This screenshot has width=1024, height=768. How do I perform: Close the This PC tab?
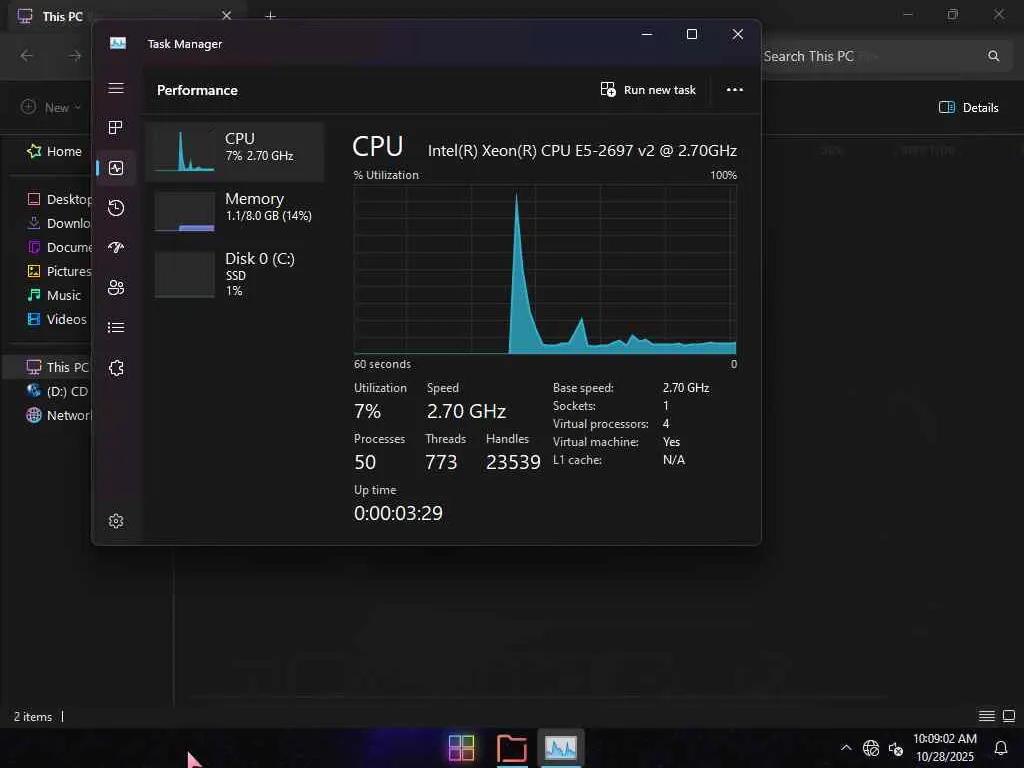click(227, 16)
